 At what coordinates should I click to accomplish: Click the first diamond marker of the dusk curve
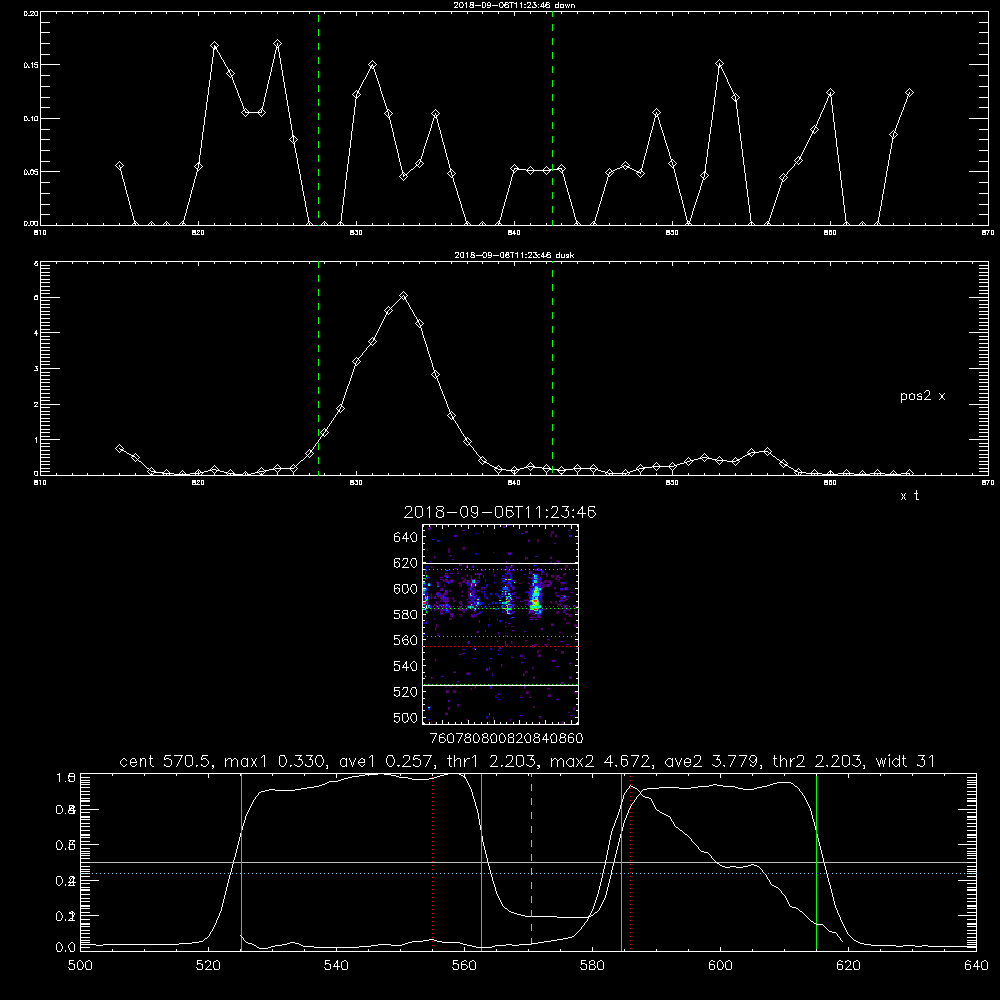pyautogui.click(x=119, y=448)
